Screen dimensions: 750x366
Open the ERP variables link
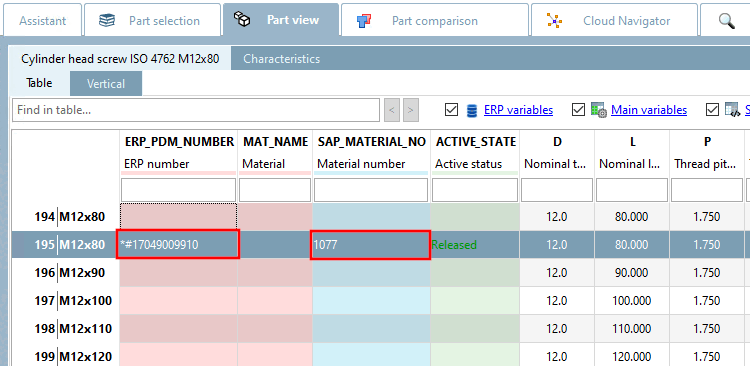[518, 110]
